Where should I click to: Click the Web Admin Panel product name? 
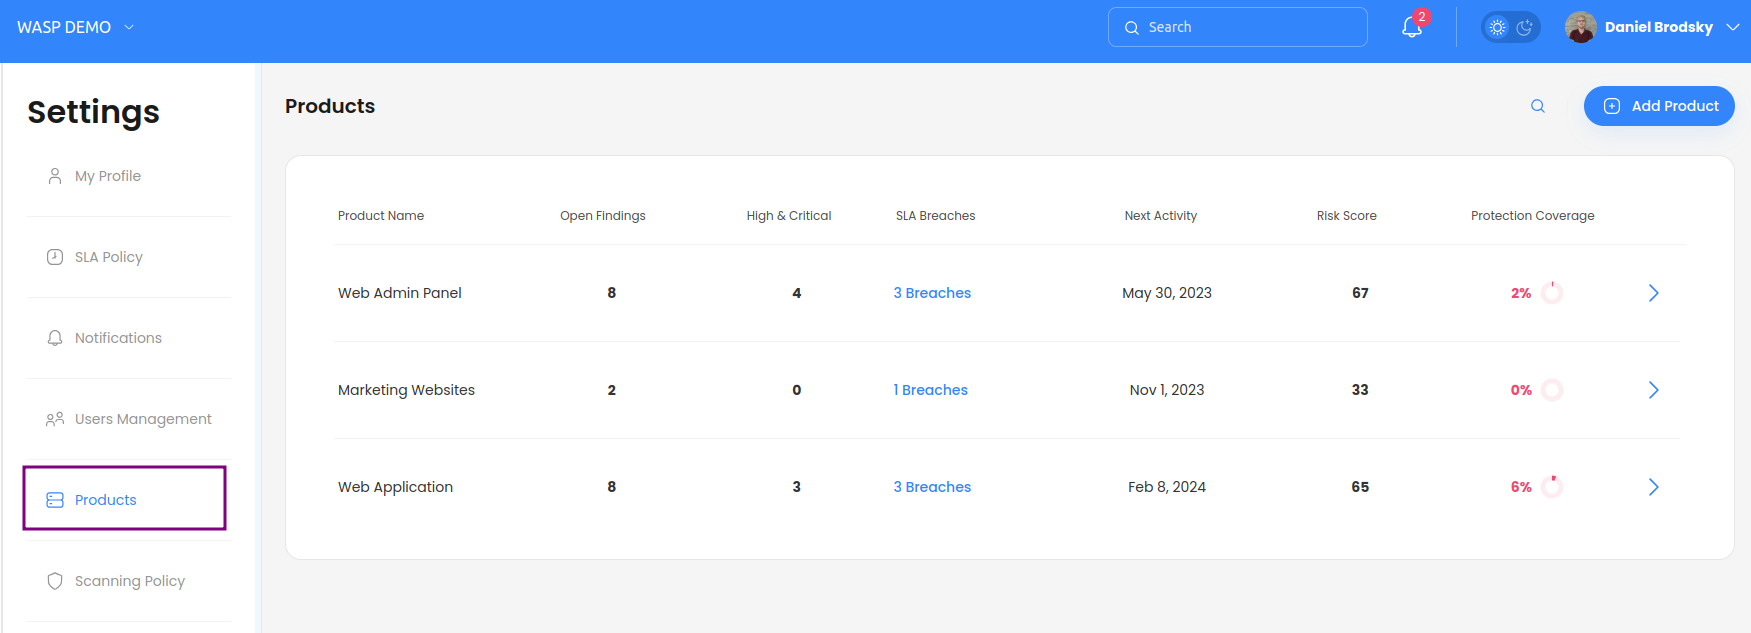[400, 293]
